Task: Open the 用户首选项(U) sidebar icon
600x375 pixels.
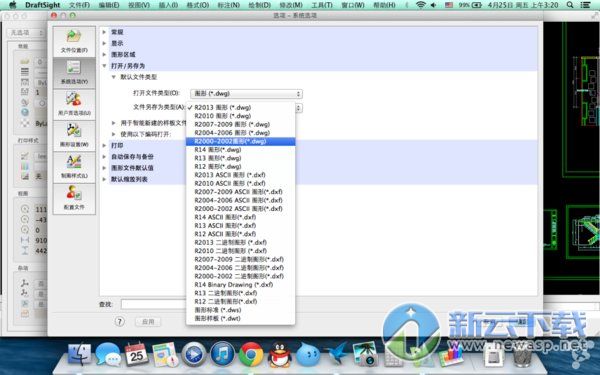Action: [74, 104]
